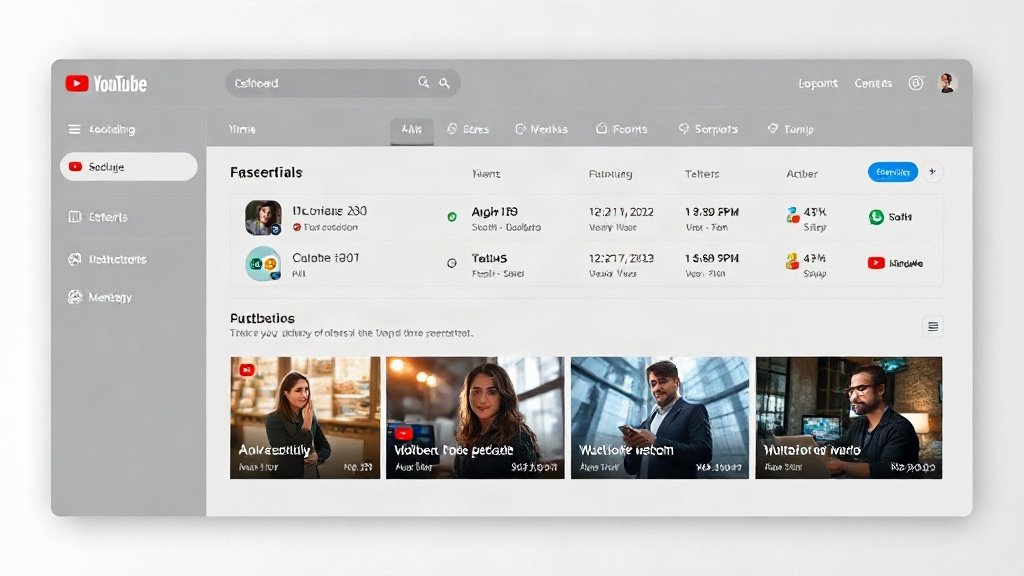The image size is (1024, 576).
Task: Open the "Lopomt" link in the header
Action: [818, 84]
